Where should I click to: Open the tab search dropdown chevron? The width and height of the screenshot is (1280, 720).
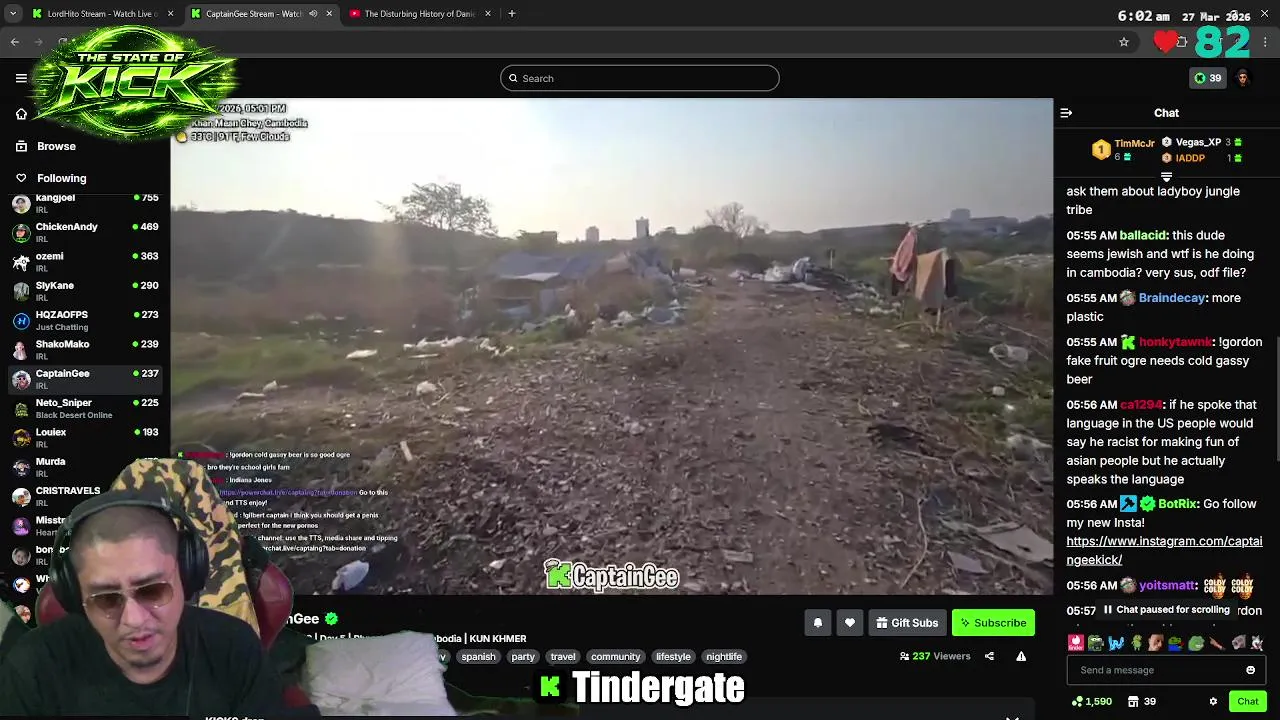(13, 14)
